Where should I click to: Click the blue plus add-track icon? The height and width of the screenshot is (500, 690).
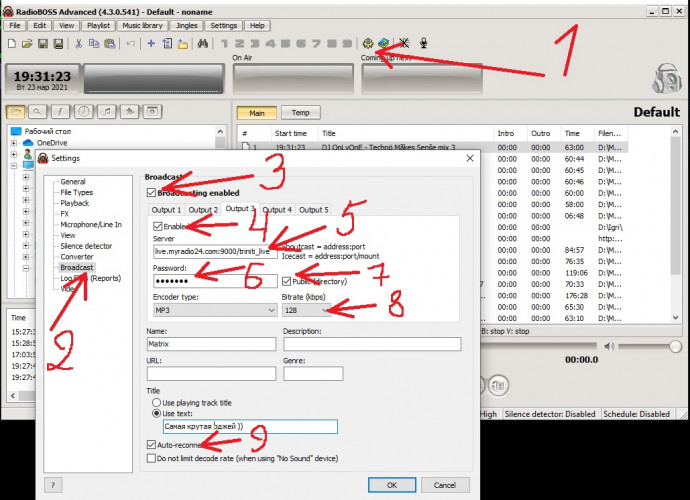151,44
